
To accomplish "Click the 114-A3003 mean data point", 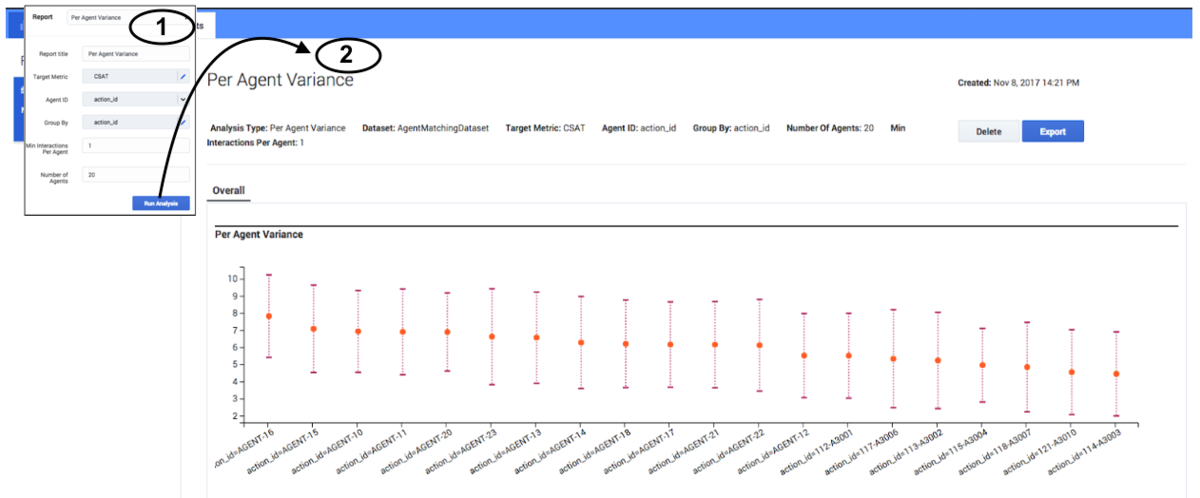I will tap(1116, 374).
